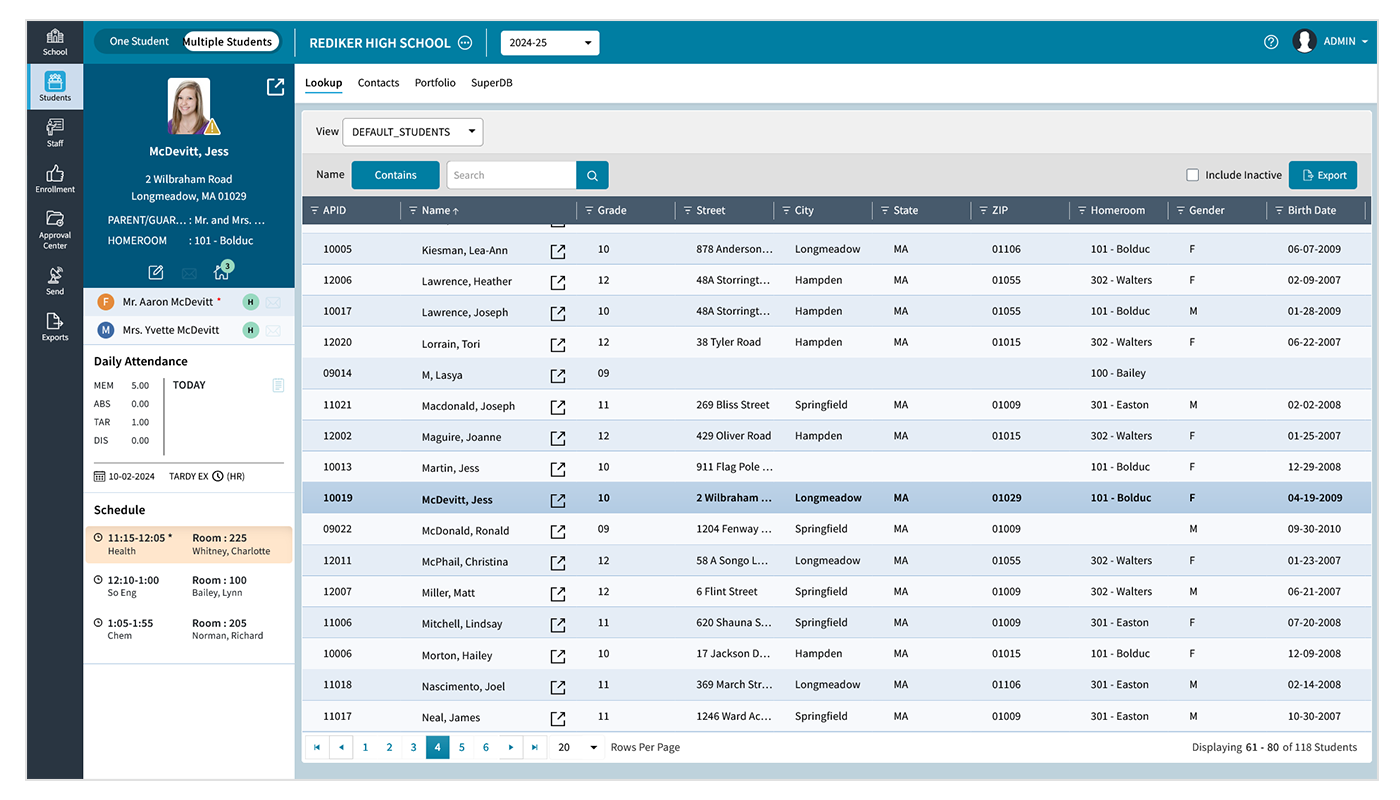Switch to the Contacts tab
This screenshot has width=1400, height=800.
(378, 83)
